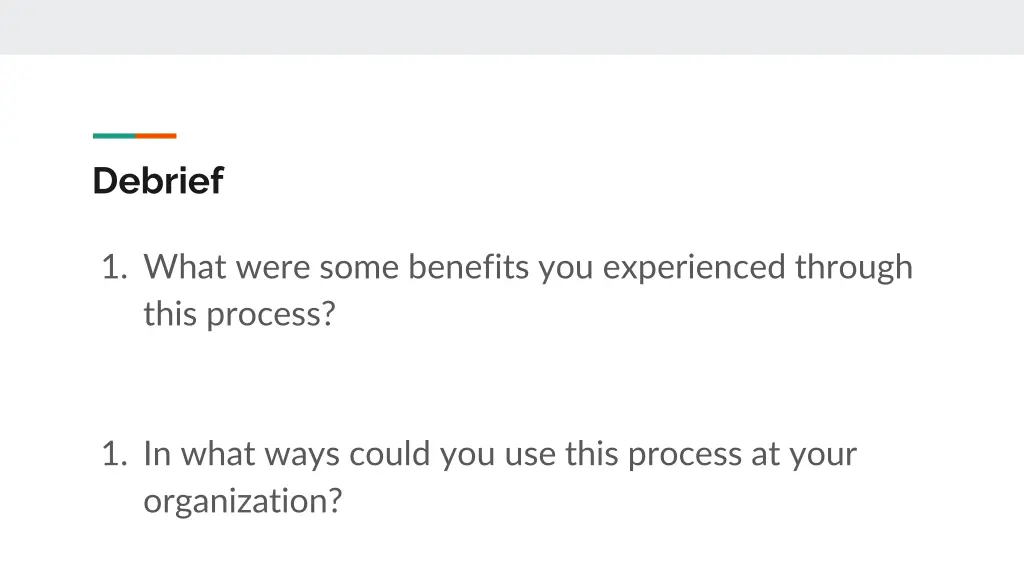Click the word 'some' in first question
Image resolution: width=1024 pixels, height=576 pixels.
[359, 268]
